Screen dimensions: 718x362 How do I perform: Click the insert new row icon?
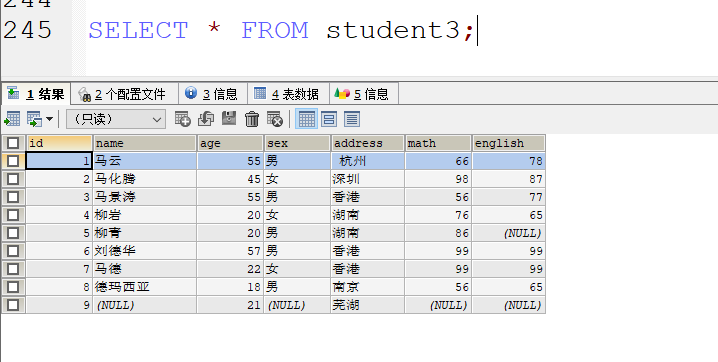[183, 119]
